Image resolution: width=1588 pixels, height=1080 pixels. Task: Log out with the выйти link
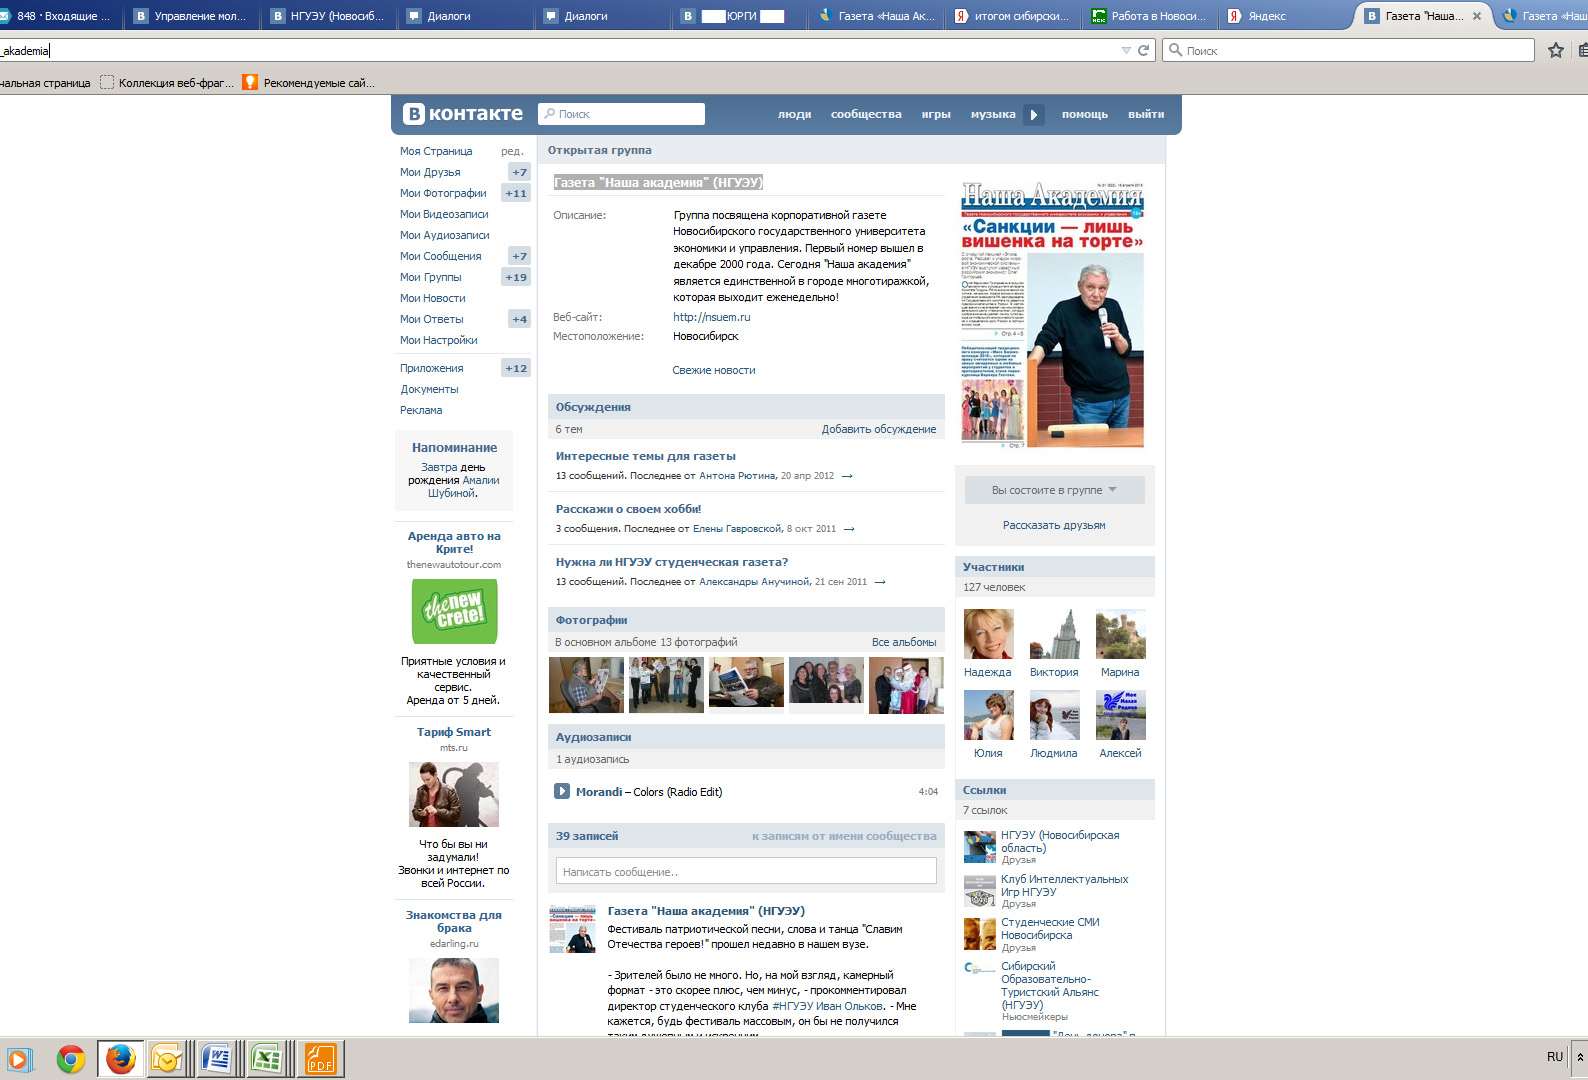(x=1146, y=115)
